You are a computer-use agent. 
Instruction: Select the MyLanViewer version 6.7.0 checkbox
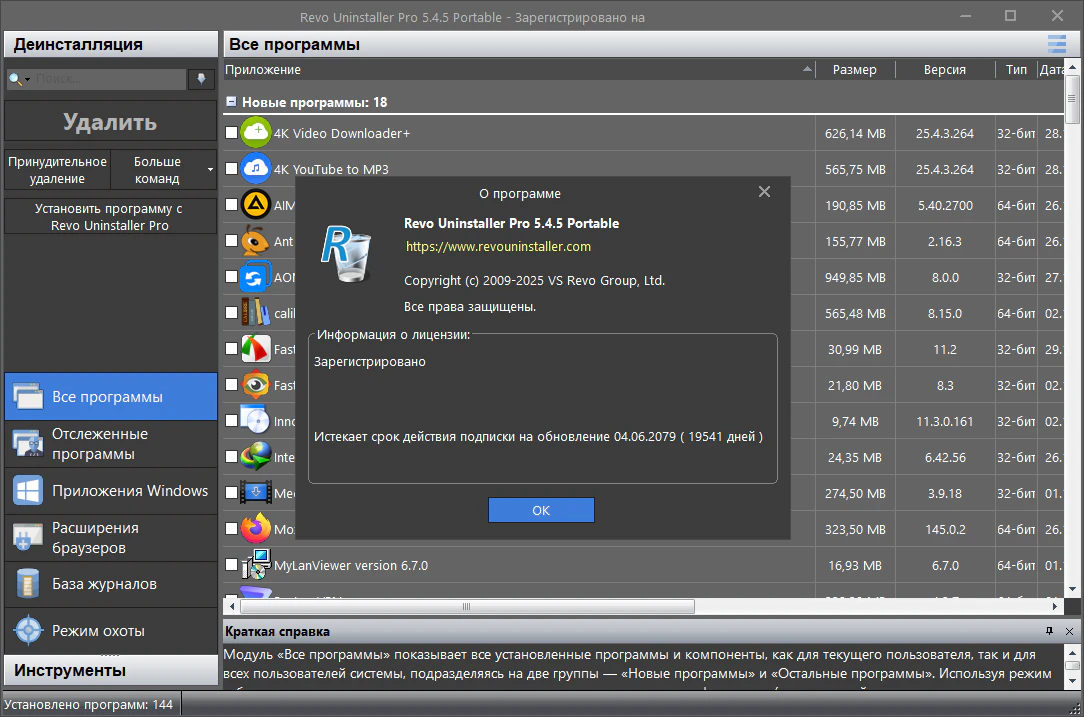pyautogui.click(x=232, y=565)
